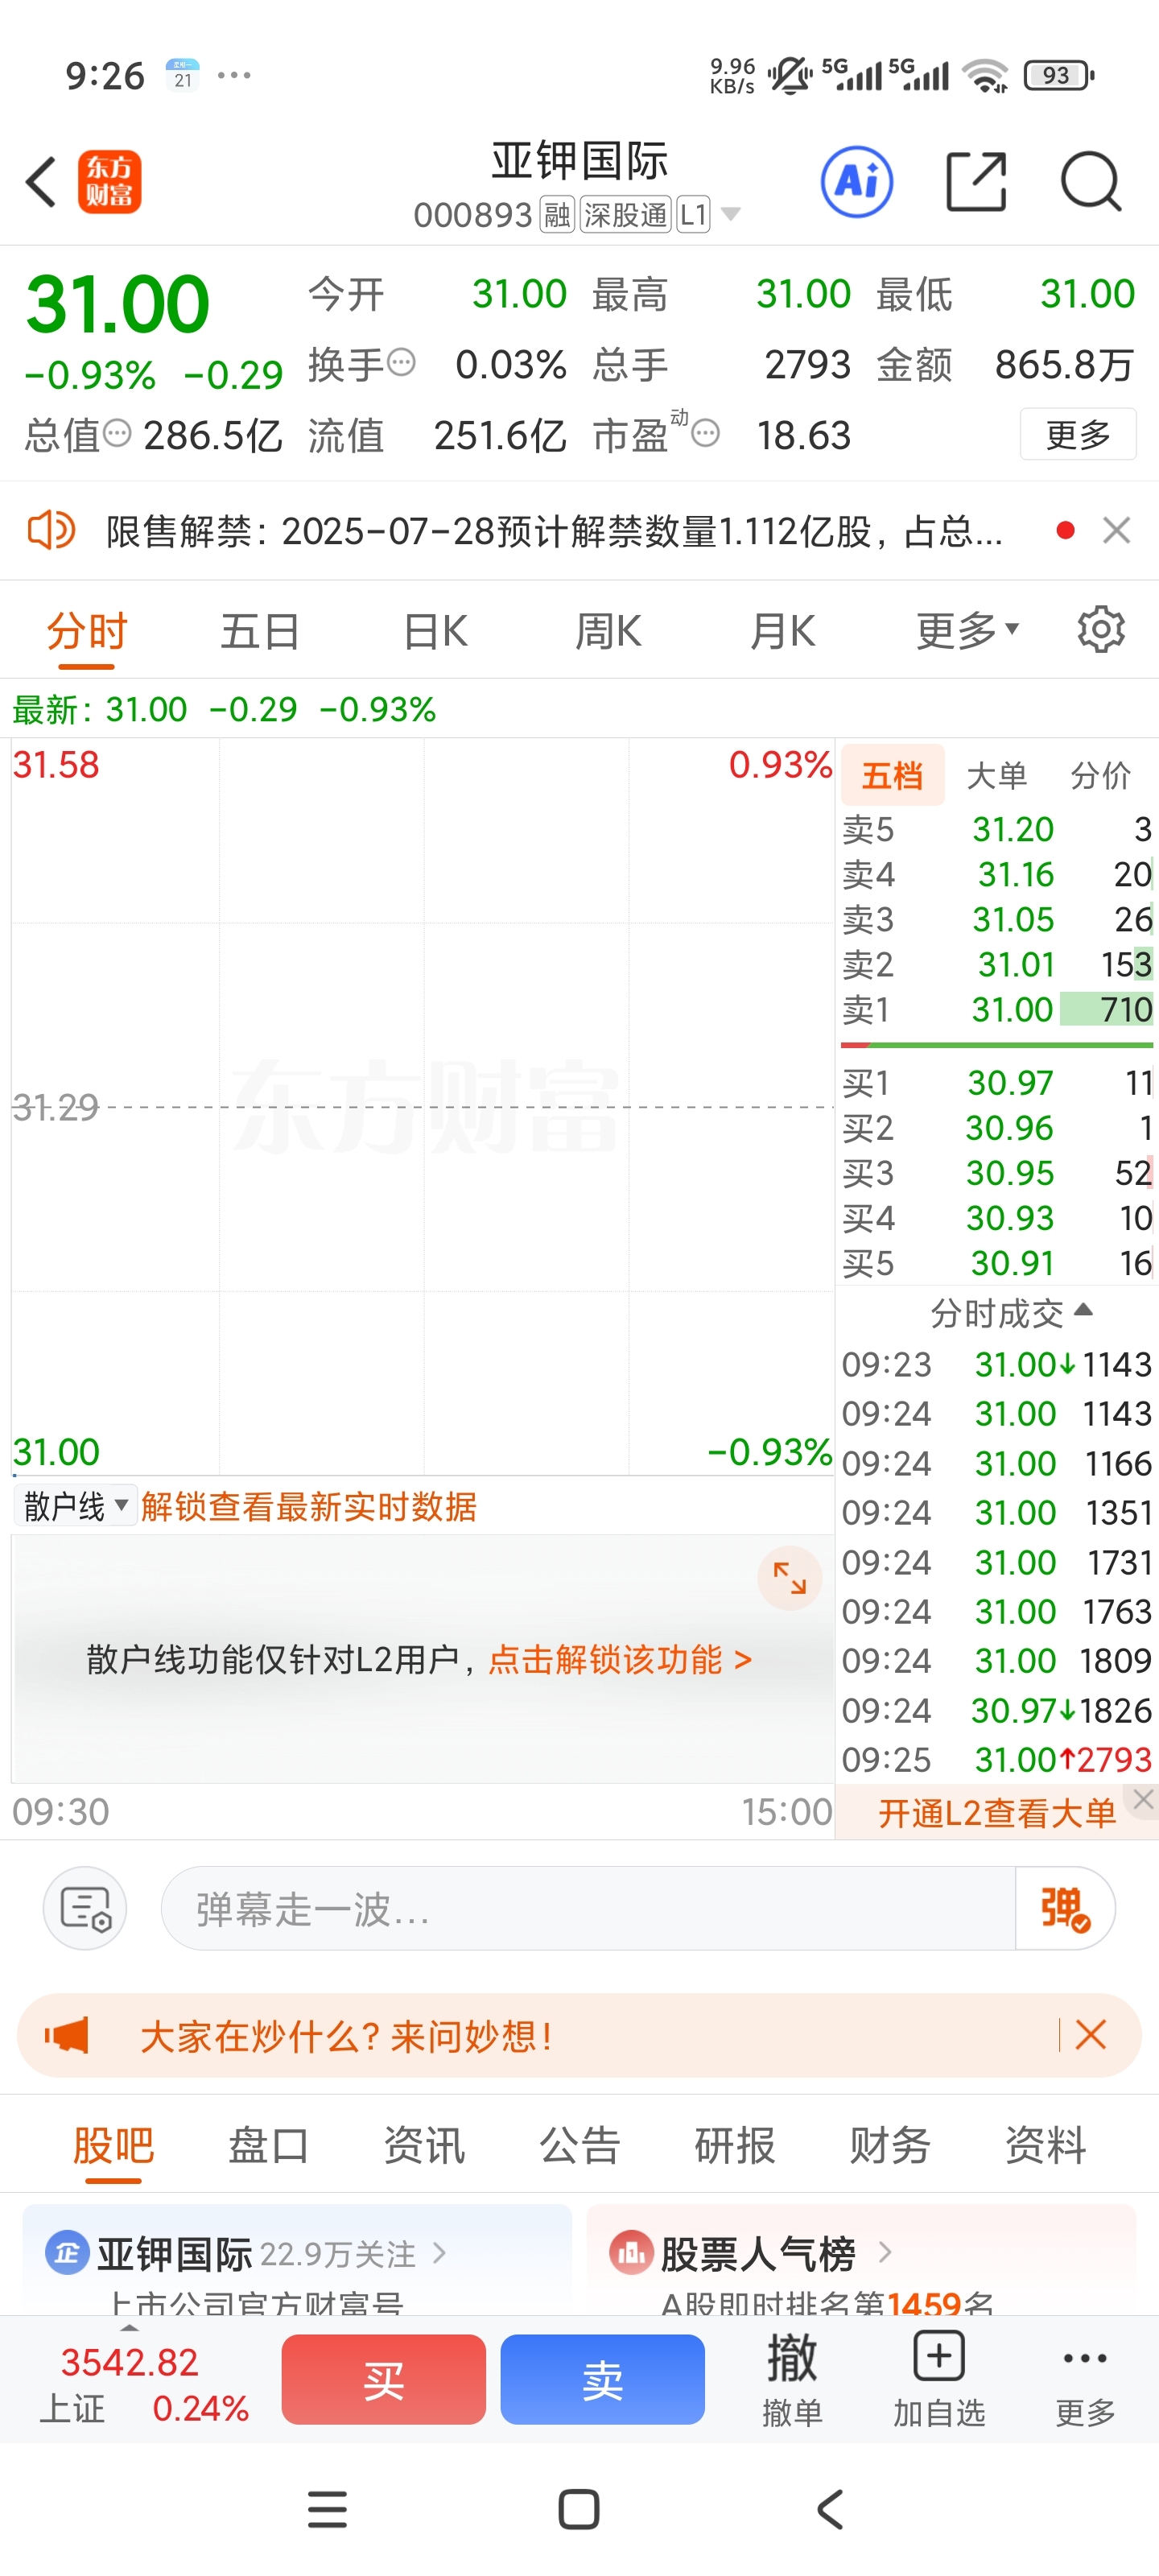Viewport: 1159px width, 2576px height.
Task: Switch to the 五日 chart tab
Action: click(x=260, y=632)
